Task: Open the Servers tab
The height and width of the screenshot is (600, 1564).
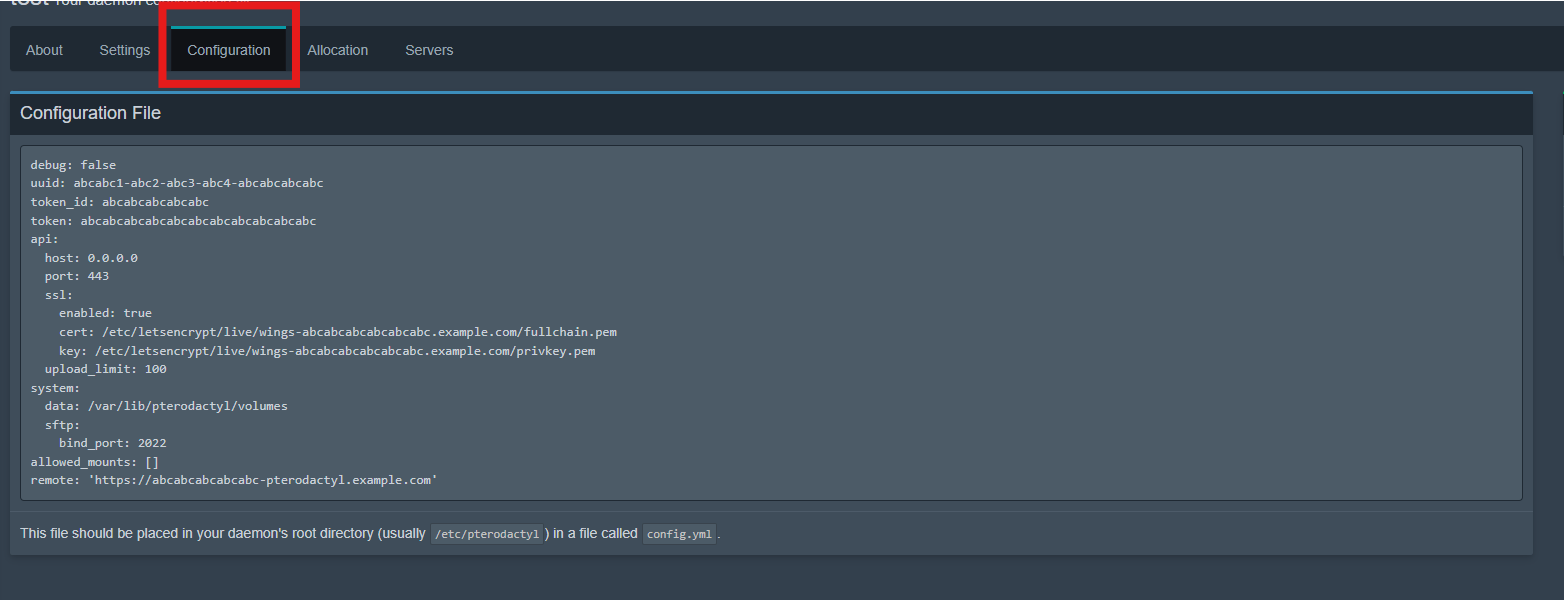Action: [428, 49]
